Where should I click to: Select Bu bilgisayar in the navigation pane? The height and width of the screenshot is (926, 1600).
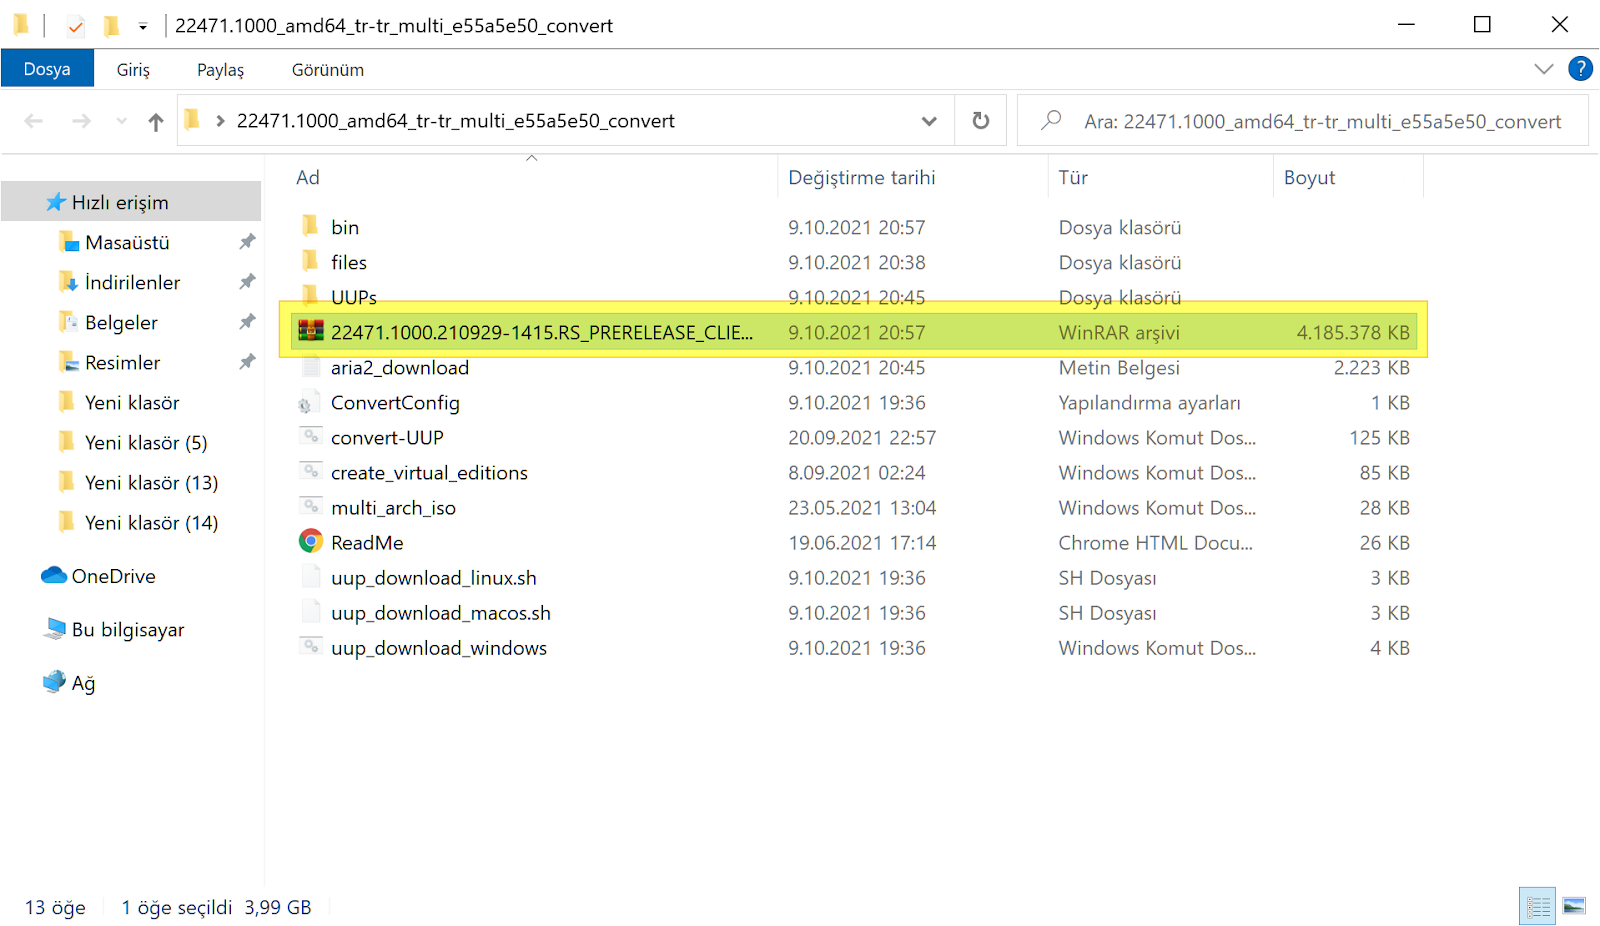click(128, 629)
